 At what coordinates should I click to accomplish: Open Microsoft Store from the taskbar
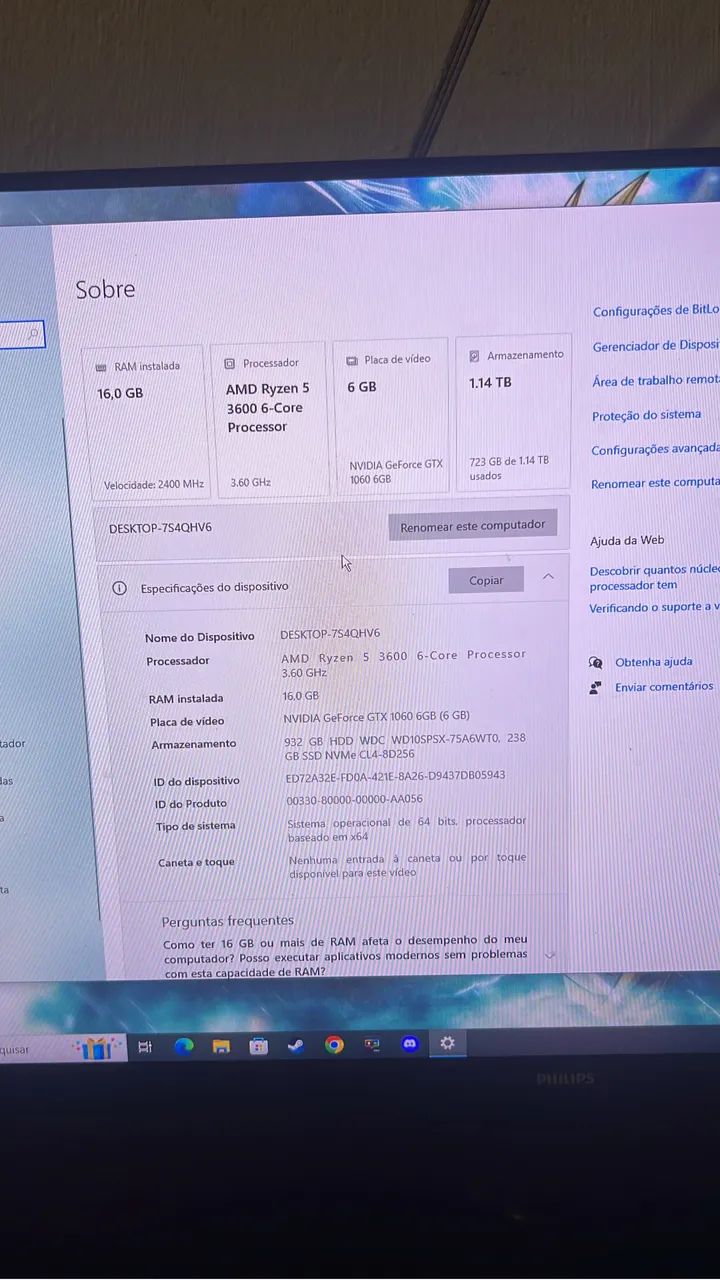(x=259, y=1046)
